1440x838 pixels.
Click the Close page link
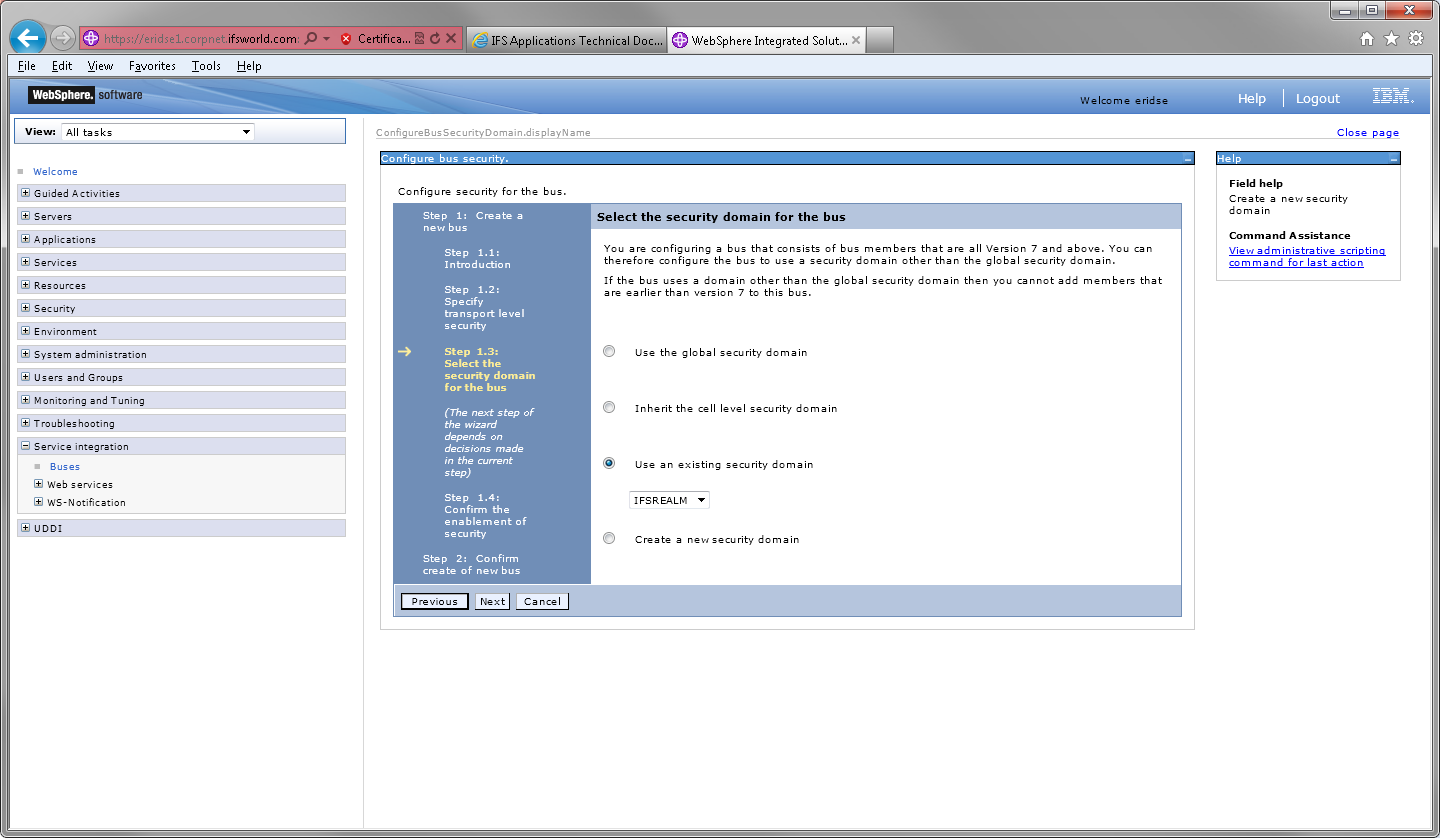1368,133
